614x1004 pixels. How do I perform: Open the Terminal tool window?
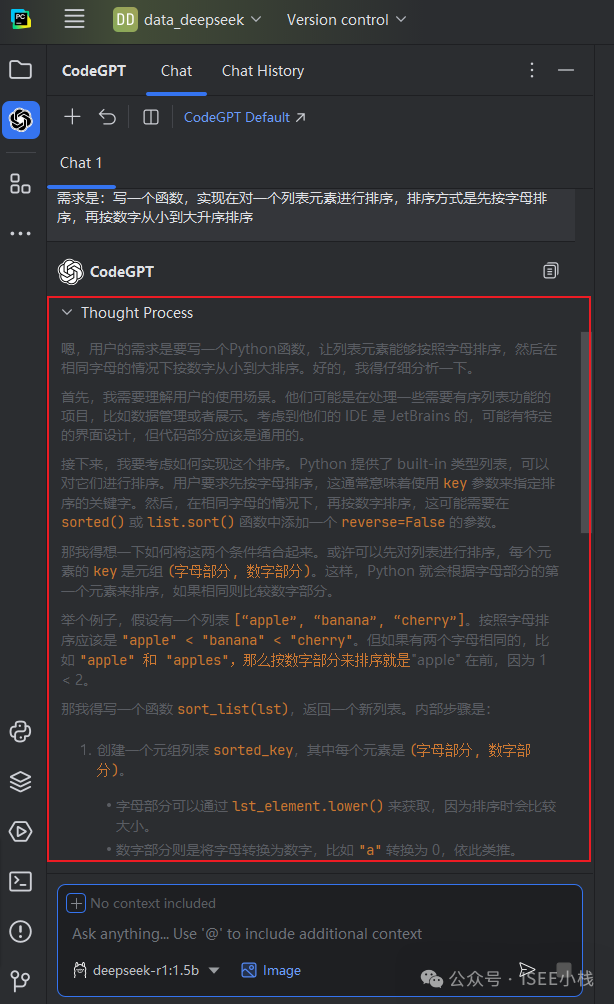(x=20, y=882)
